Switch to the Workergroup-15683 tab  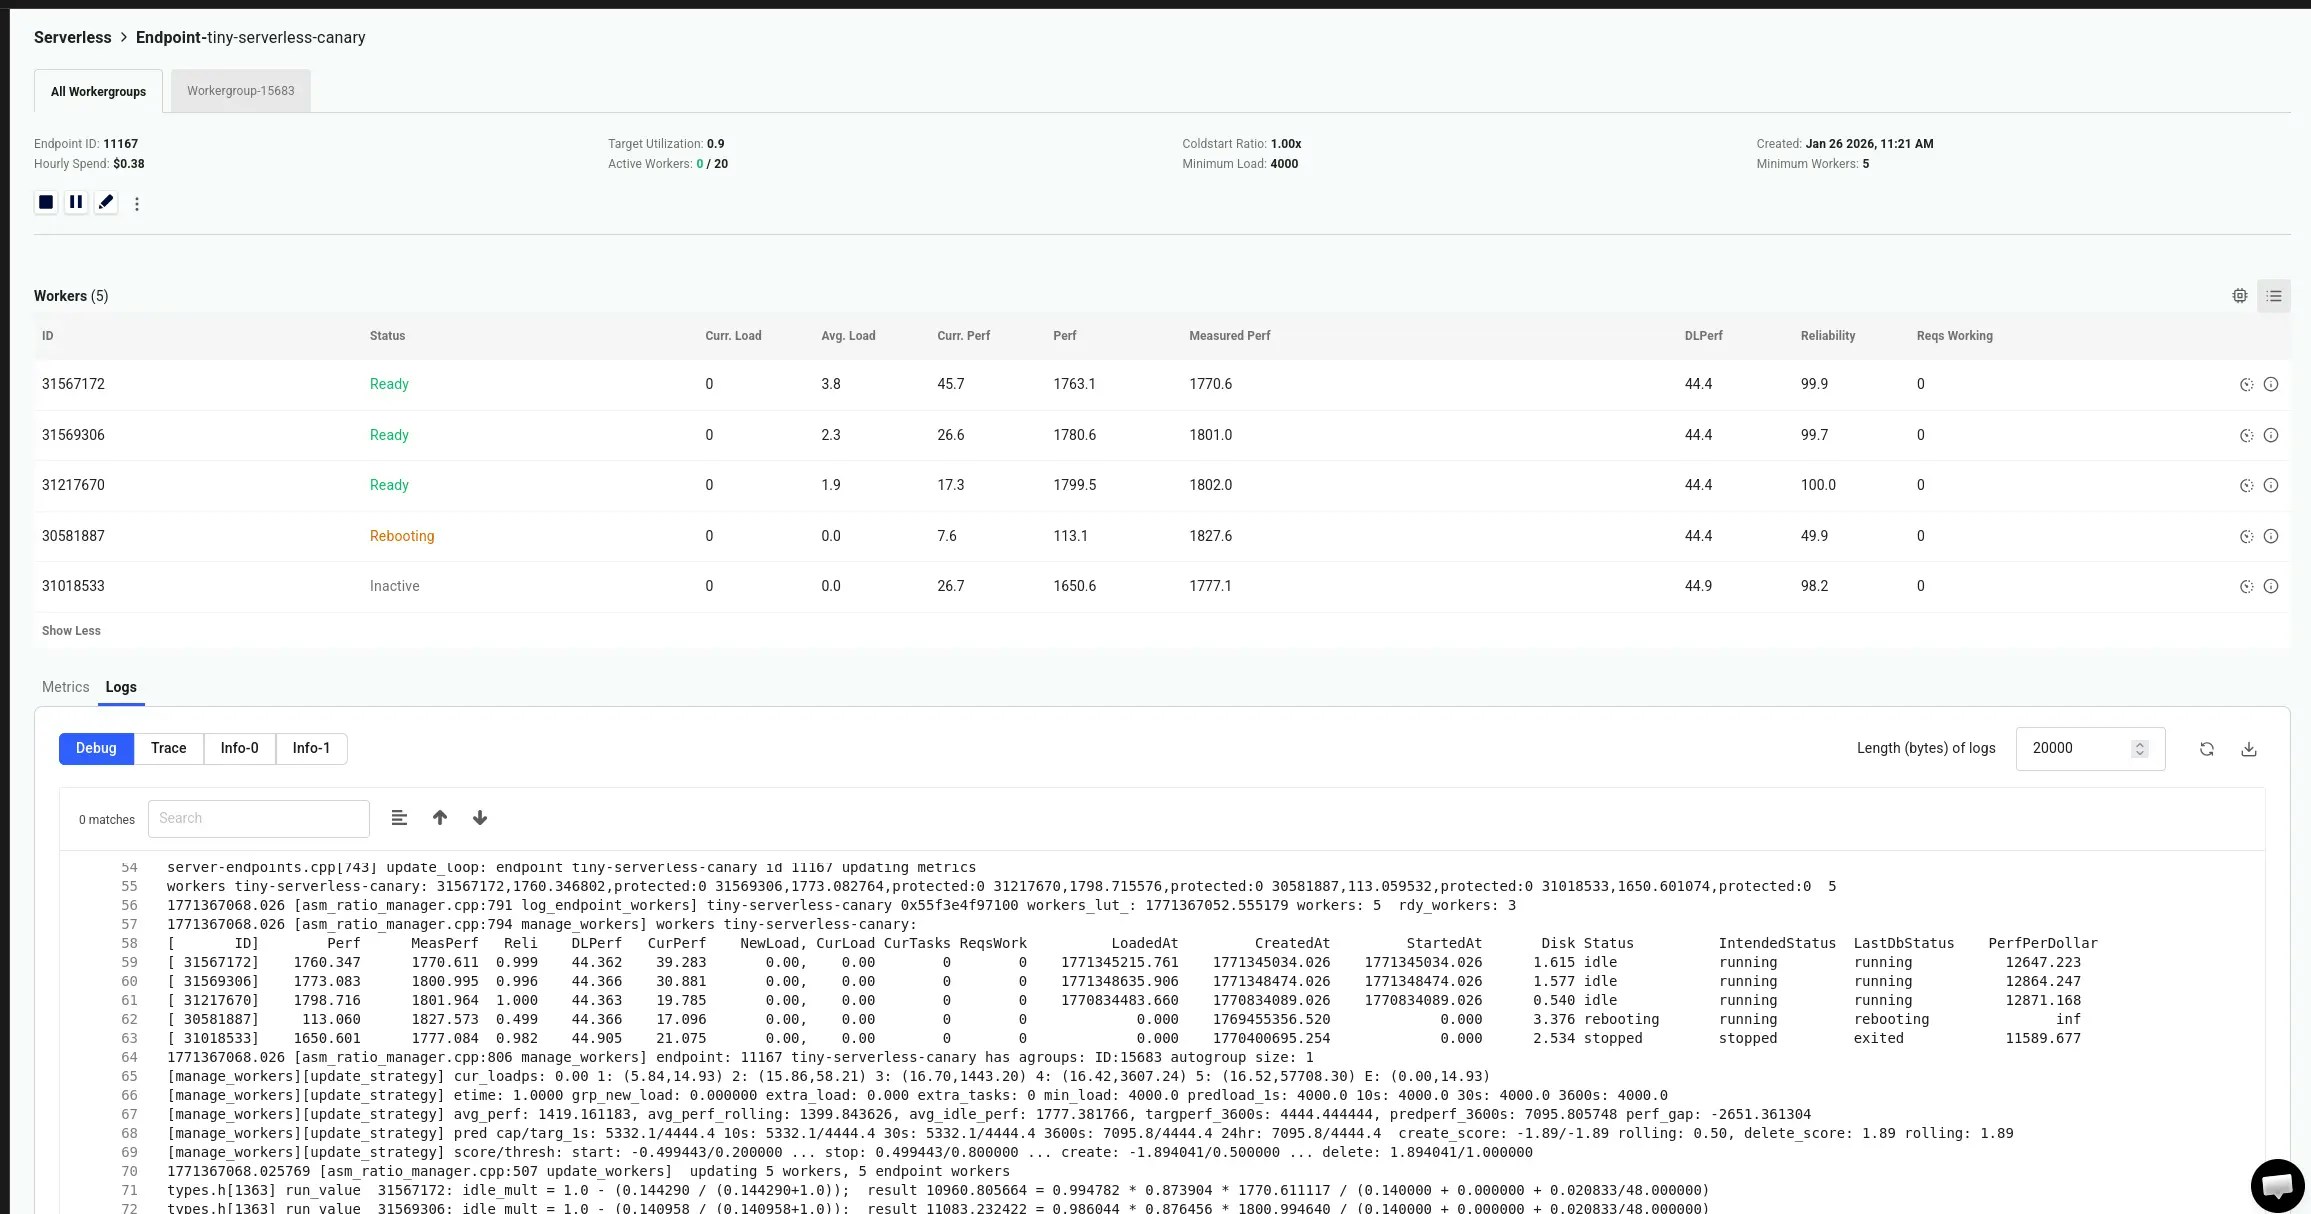(x=240, y=90)
